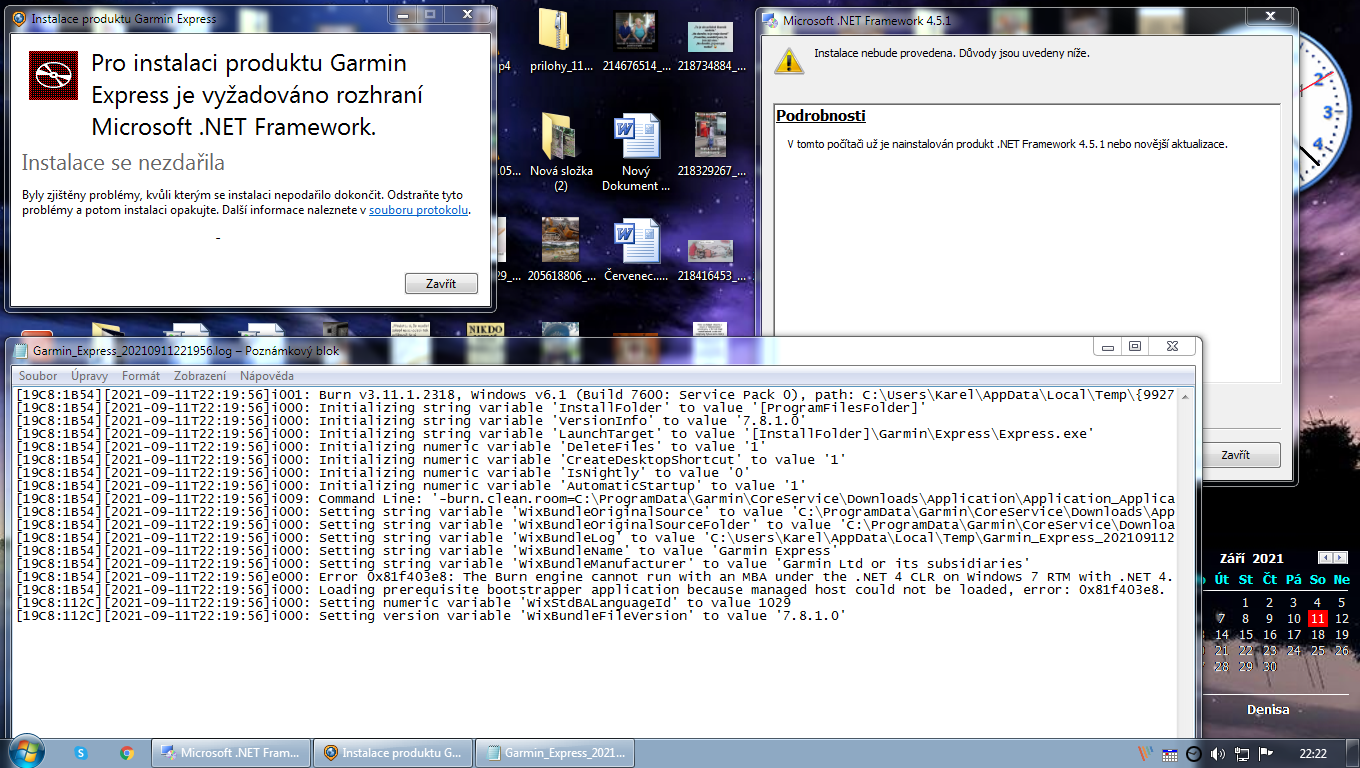Switch to Microsoft .NET Framework taskbar button

pyautogui.click(x=229, y=753)
